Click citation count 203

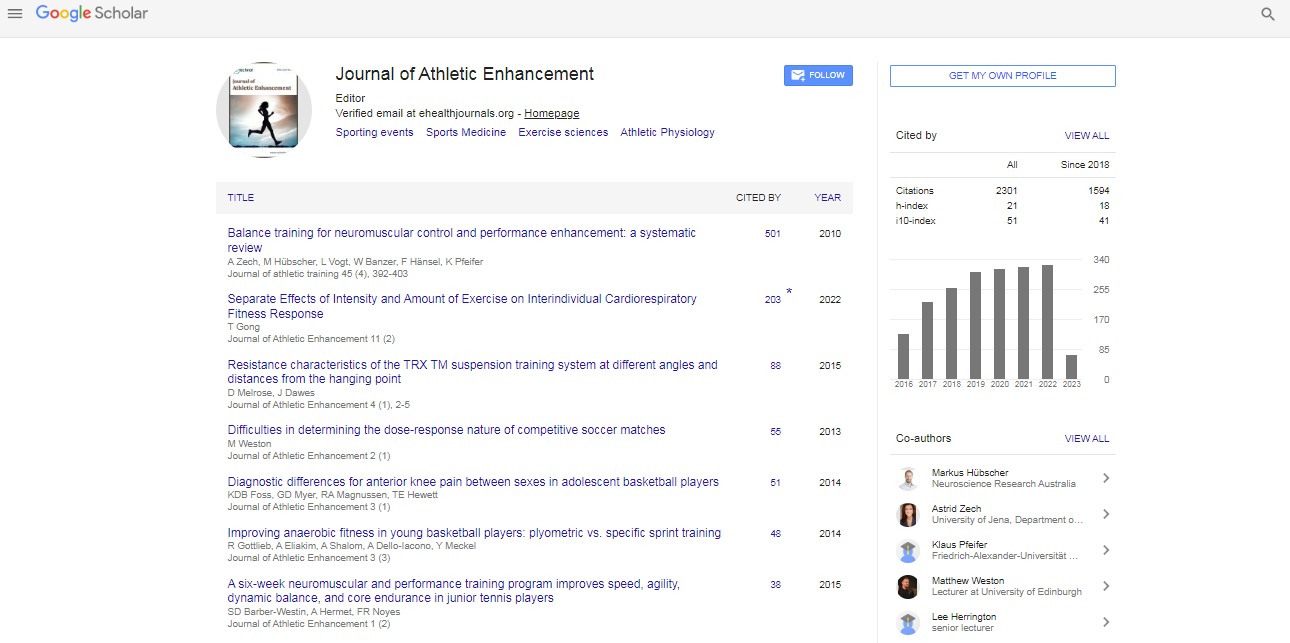(772, 300)
